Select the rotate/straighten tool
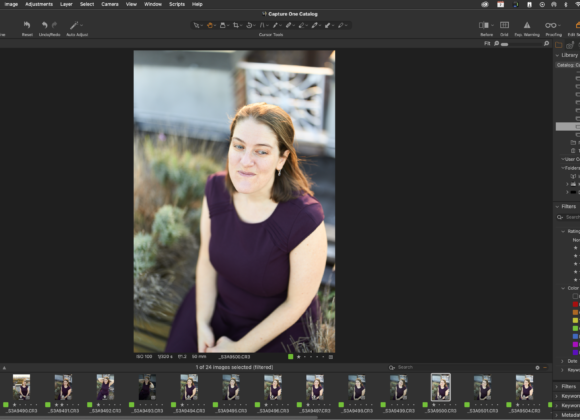 click(249, 25)
